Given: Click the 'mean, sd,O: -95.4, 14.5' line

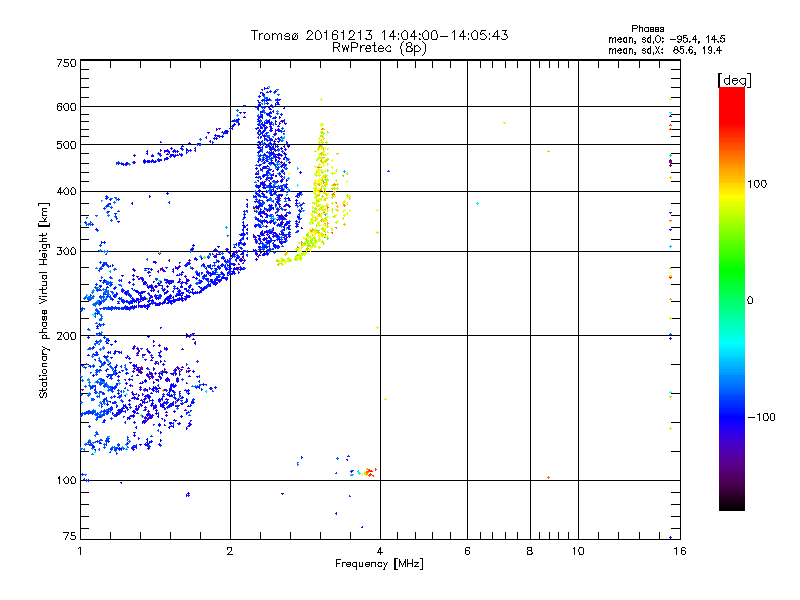Looking at the screenshot, I should 666,39.
